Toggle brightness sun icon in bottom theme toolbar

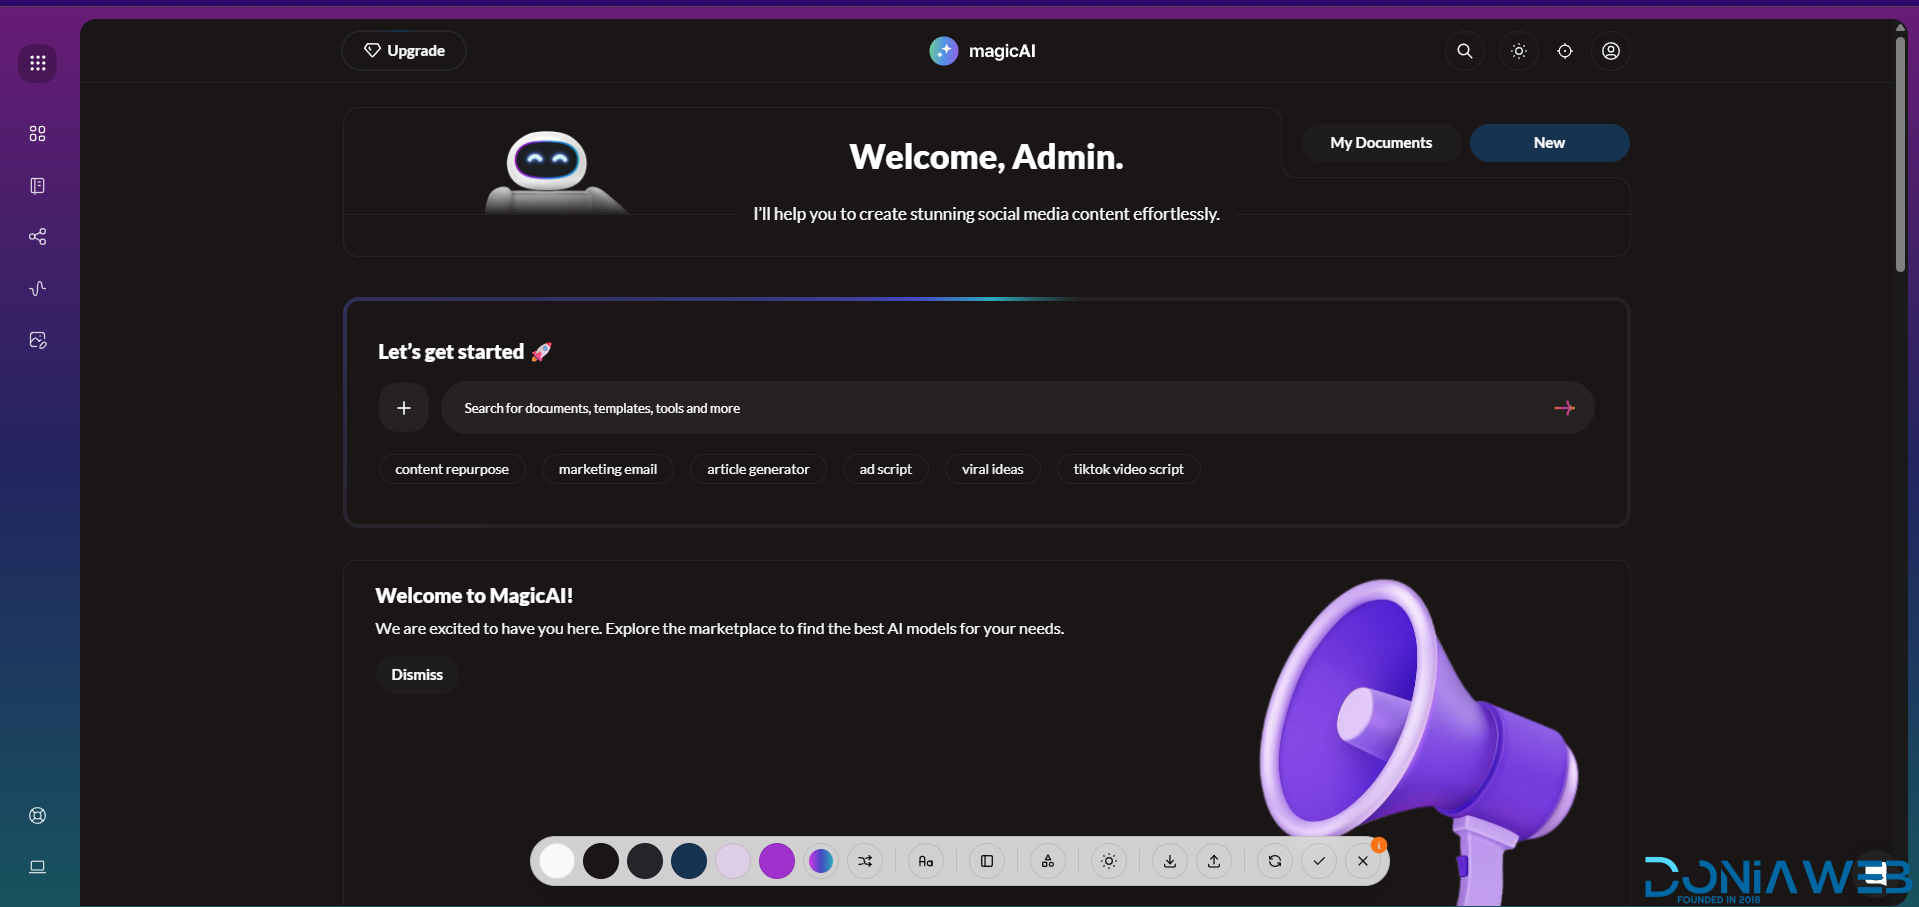pyautogui.click(x=1108, y=861)
